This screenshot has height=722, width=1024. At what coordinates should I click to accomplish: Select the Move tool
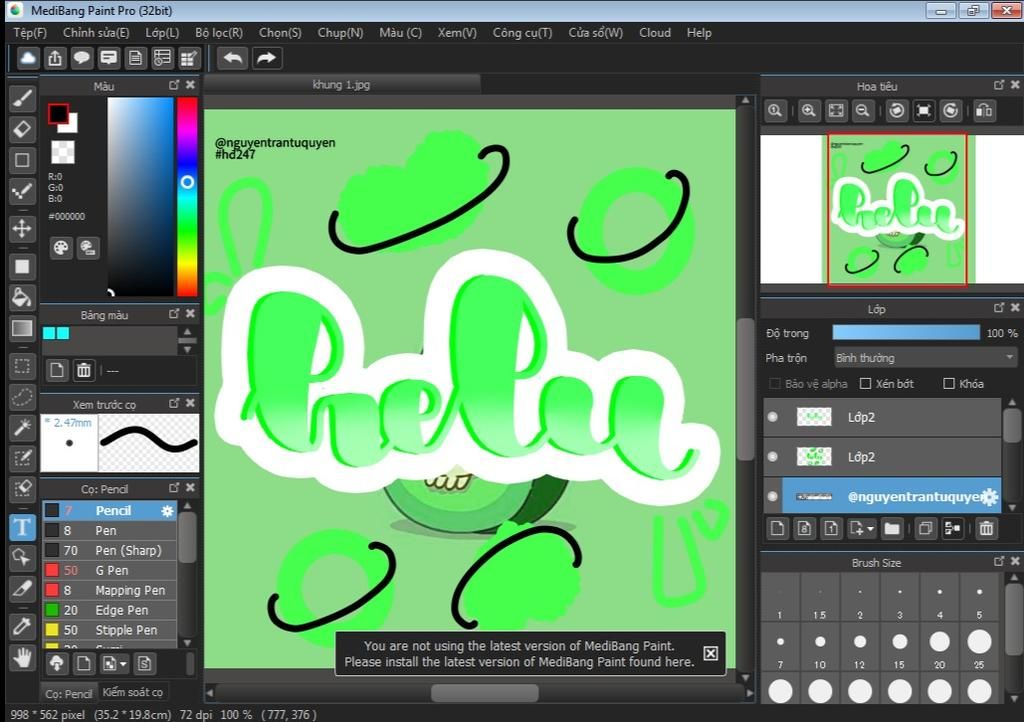[x=22, y=228]
